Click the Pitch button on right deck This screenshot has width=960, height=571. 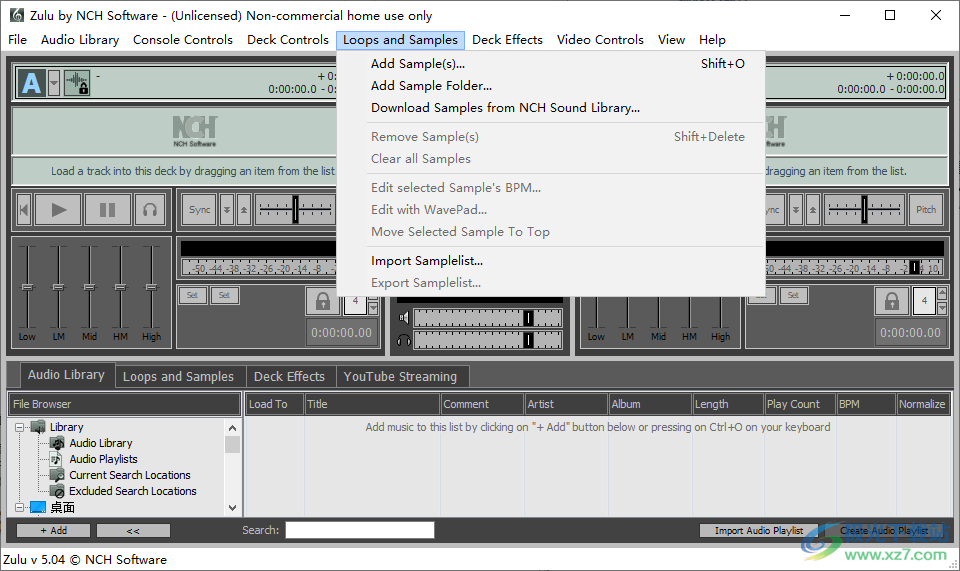tap(926, 210)
